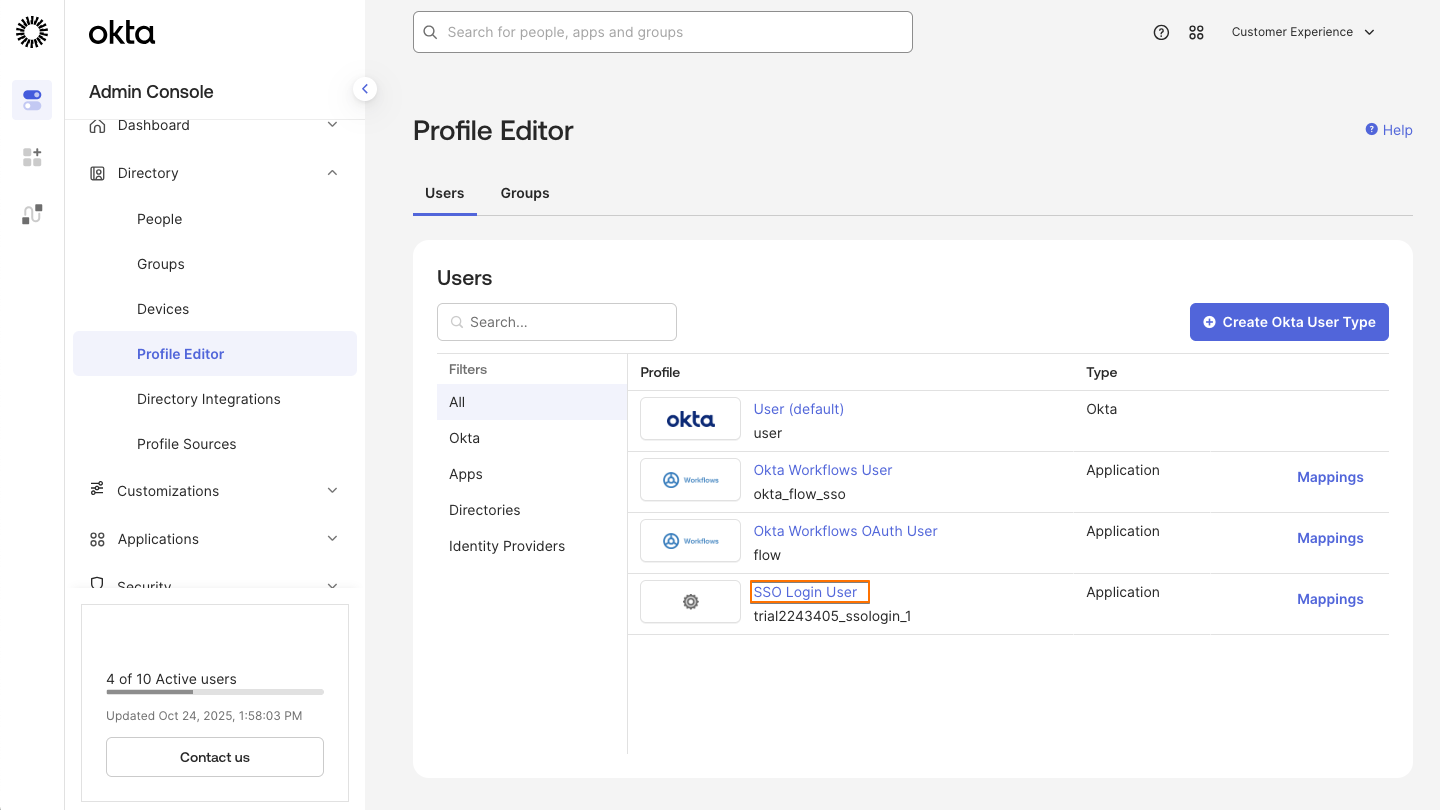
Task: Click the gear icon beside SSO Login User
Action: click(x=690, y=601)
